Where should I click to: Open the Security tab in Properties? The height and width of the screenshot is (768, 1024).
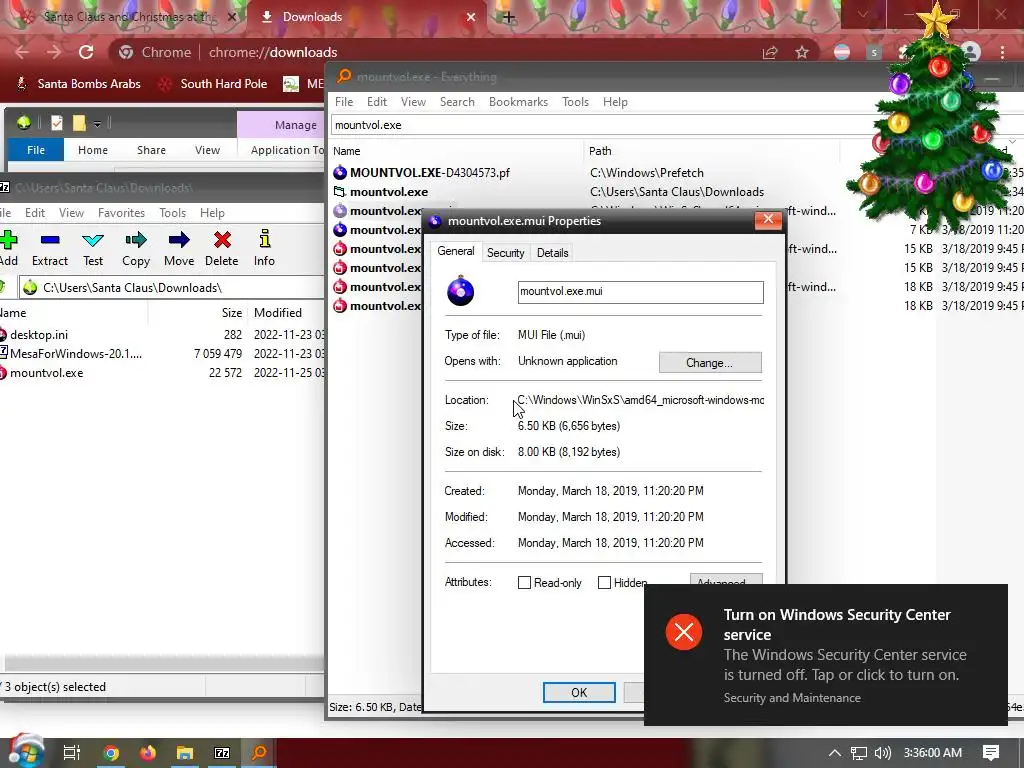coord(505,253)
